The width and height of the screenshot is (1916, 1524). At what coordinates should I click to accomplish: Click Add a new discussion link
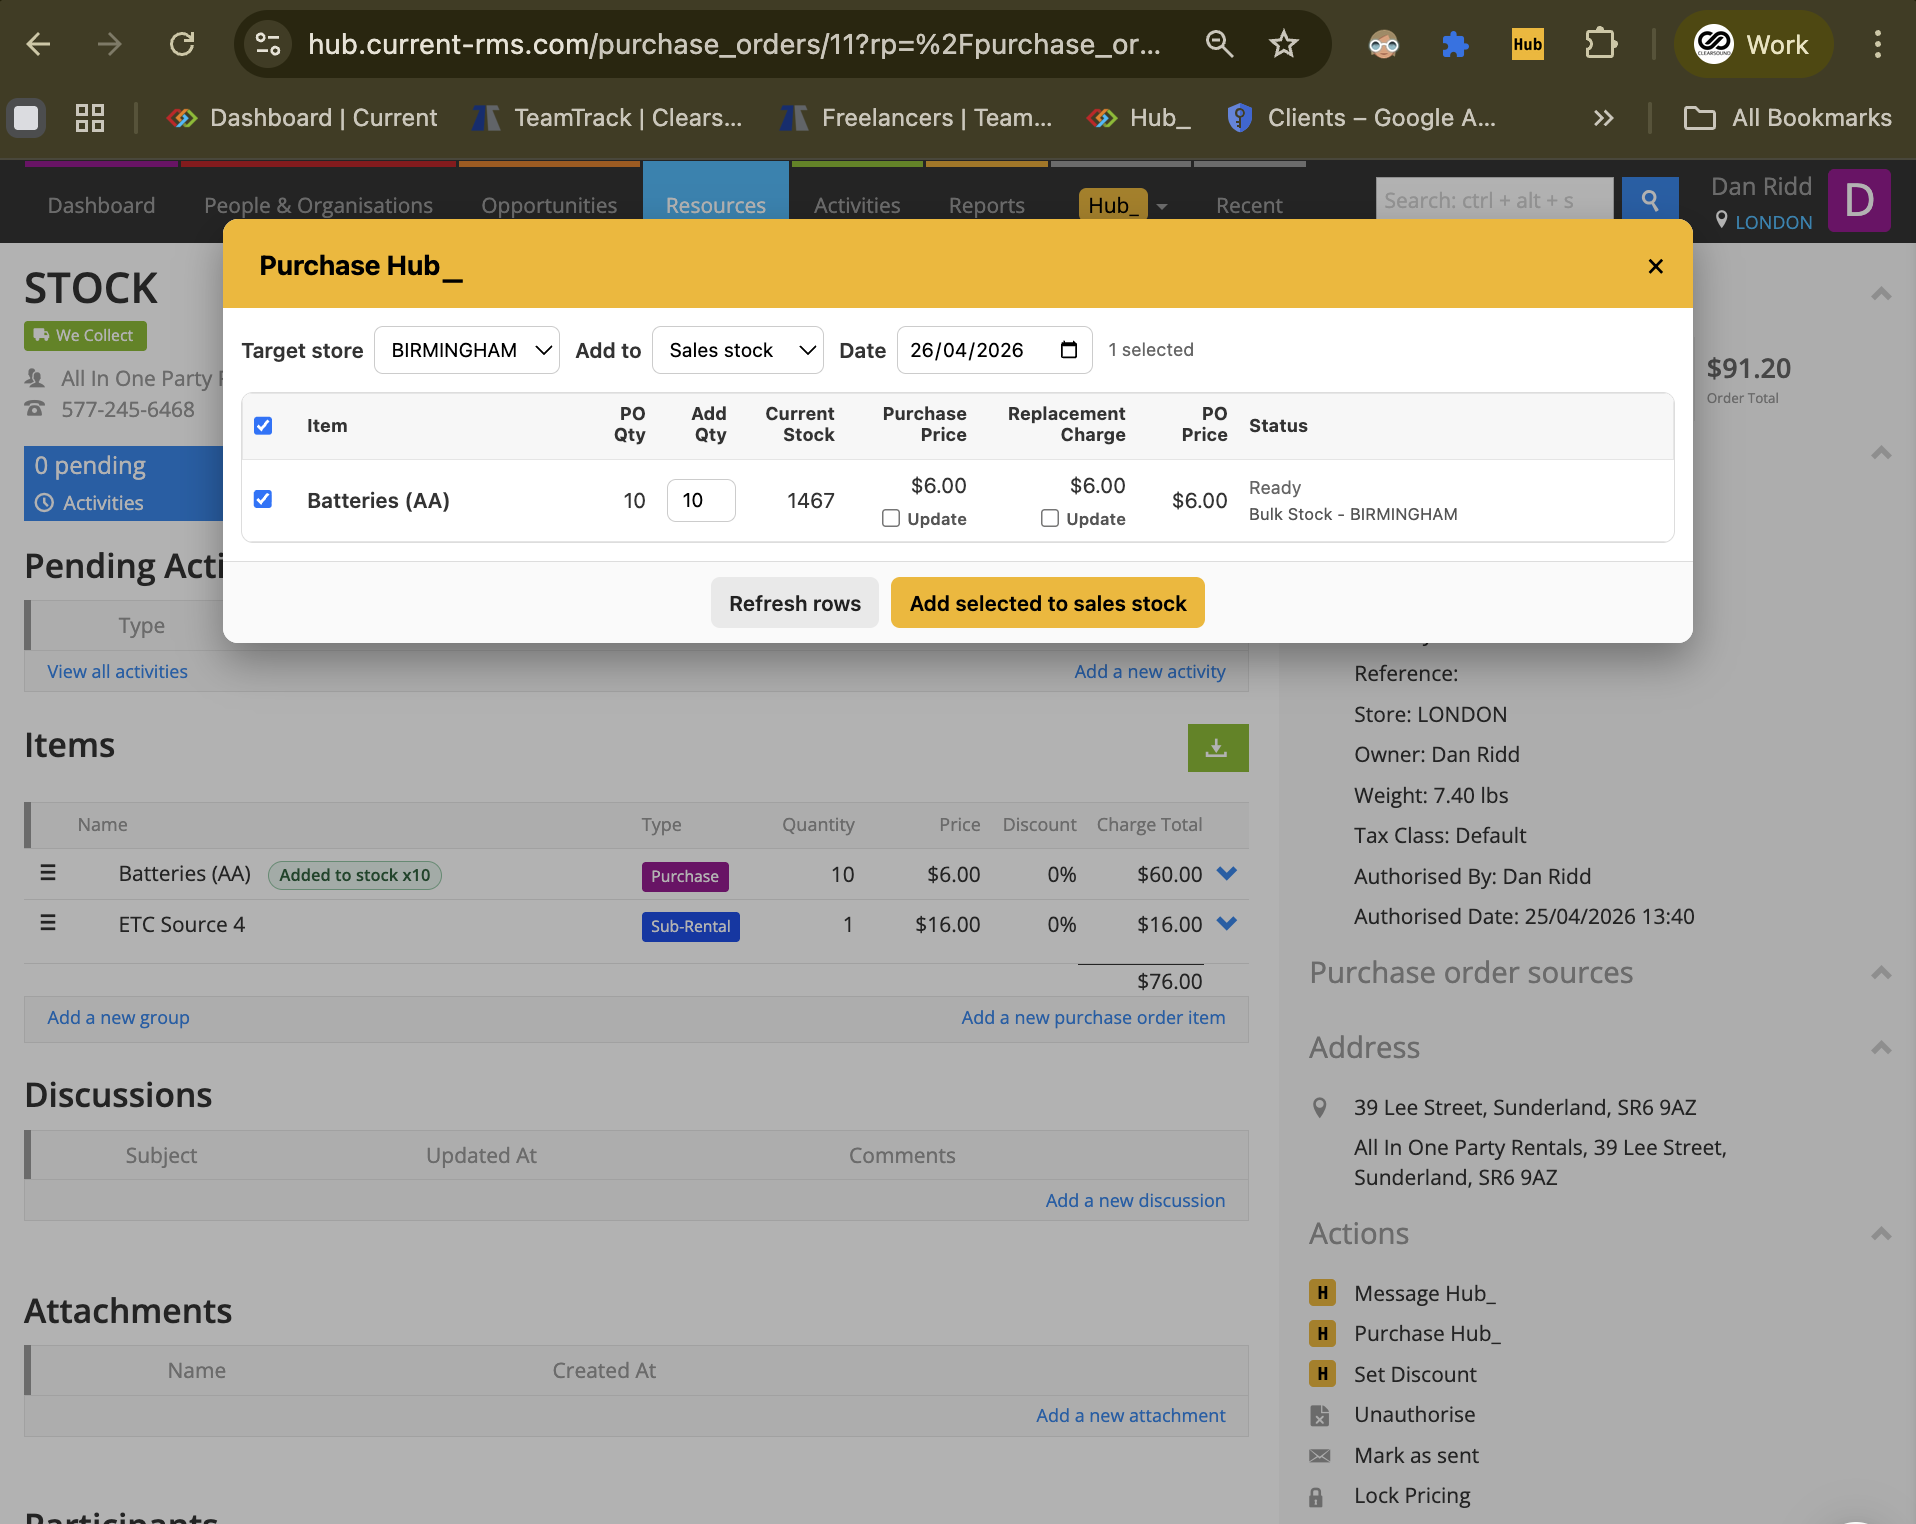pyautogui.click(x=1135, y=1200)
